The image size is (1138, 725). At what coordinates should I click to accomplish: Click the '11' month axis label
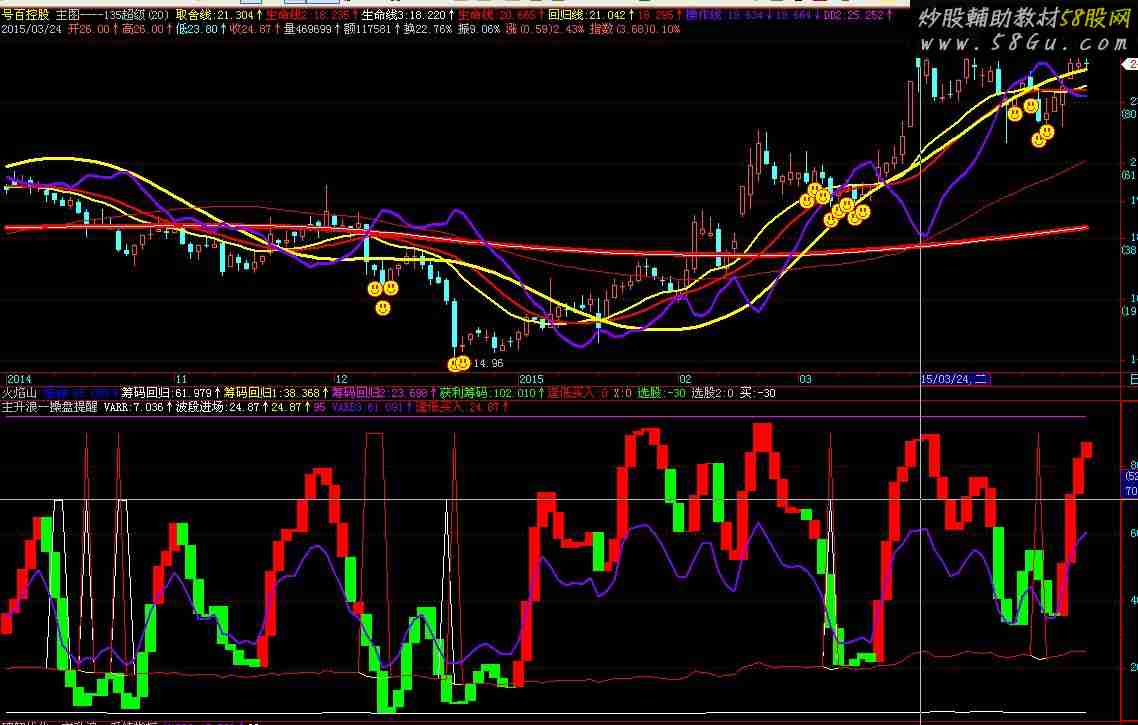(181, 379)
